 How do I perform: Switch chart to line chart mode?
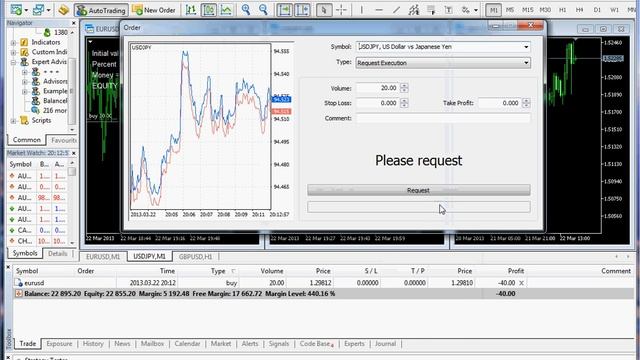click(226, 10)
